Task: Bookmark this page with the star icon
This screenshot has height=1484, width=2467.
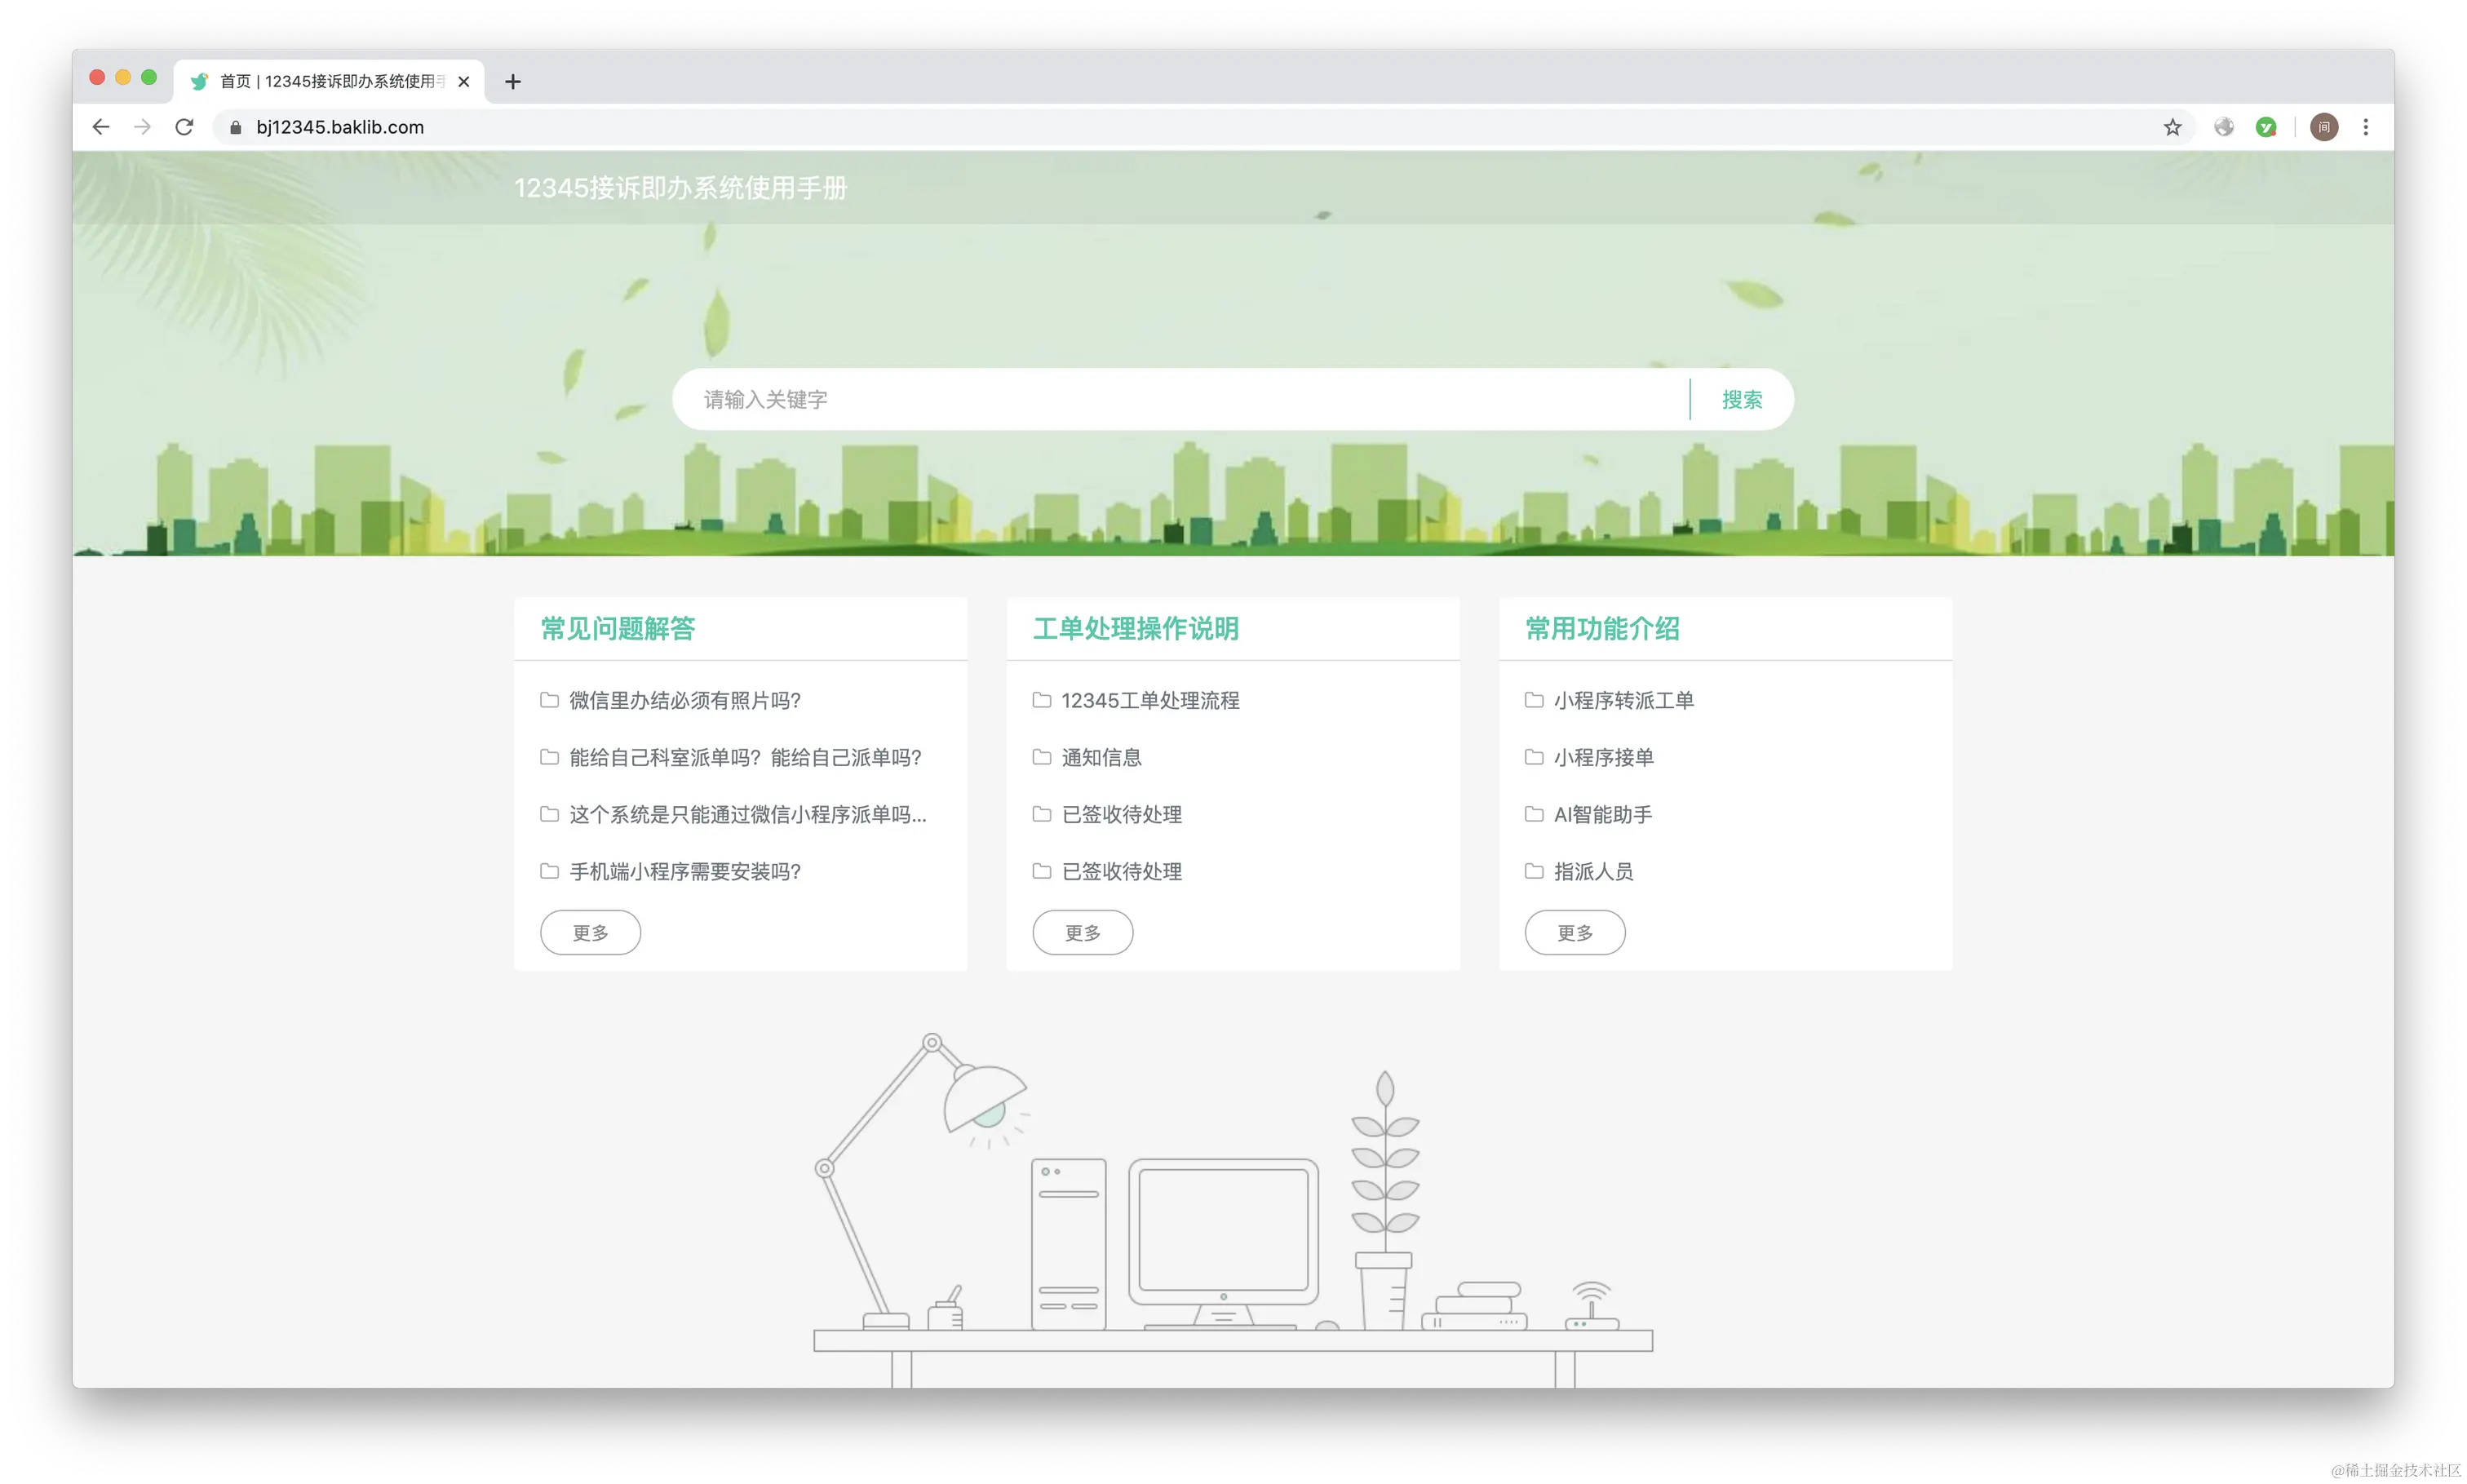Action: point(2172,127)
